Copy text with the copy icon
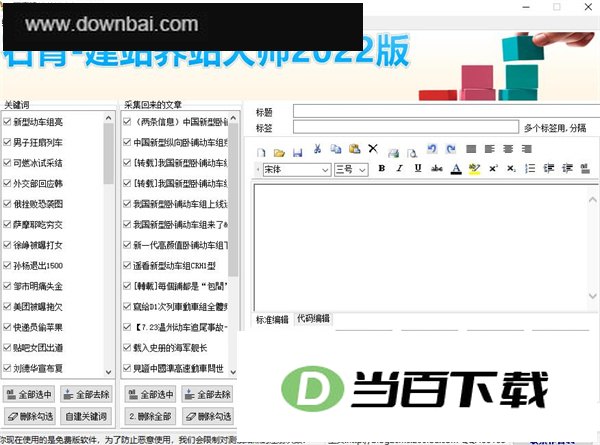600x445 pixels. 336,149
